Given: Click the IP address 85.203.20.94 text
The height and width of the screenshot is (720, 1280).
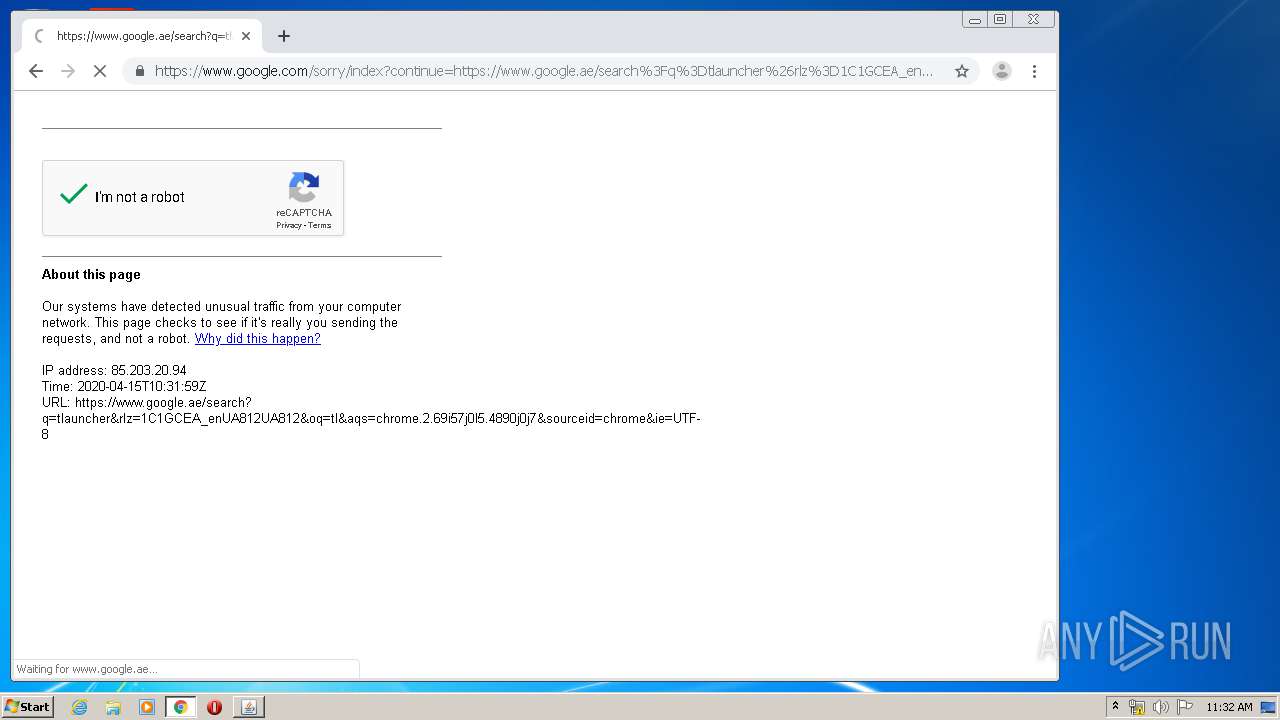Looking at the screenshot, I should click(114, 370).
